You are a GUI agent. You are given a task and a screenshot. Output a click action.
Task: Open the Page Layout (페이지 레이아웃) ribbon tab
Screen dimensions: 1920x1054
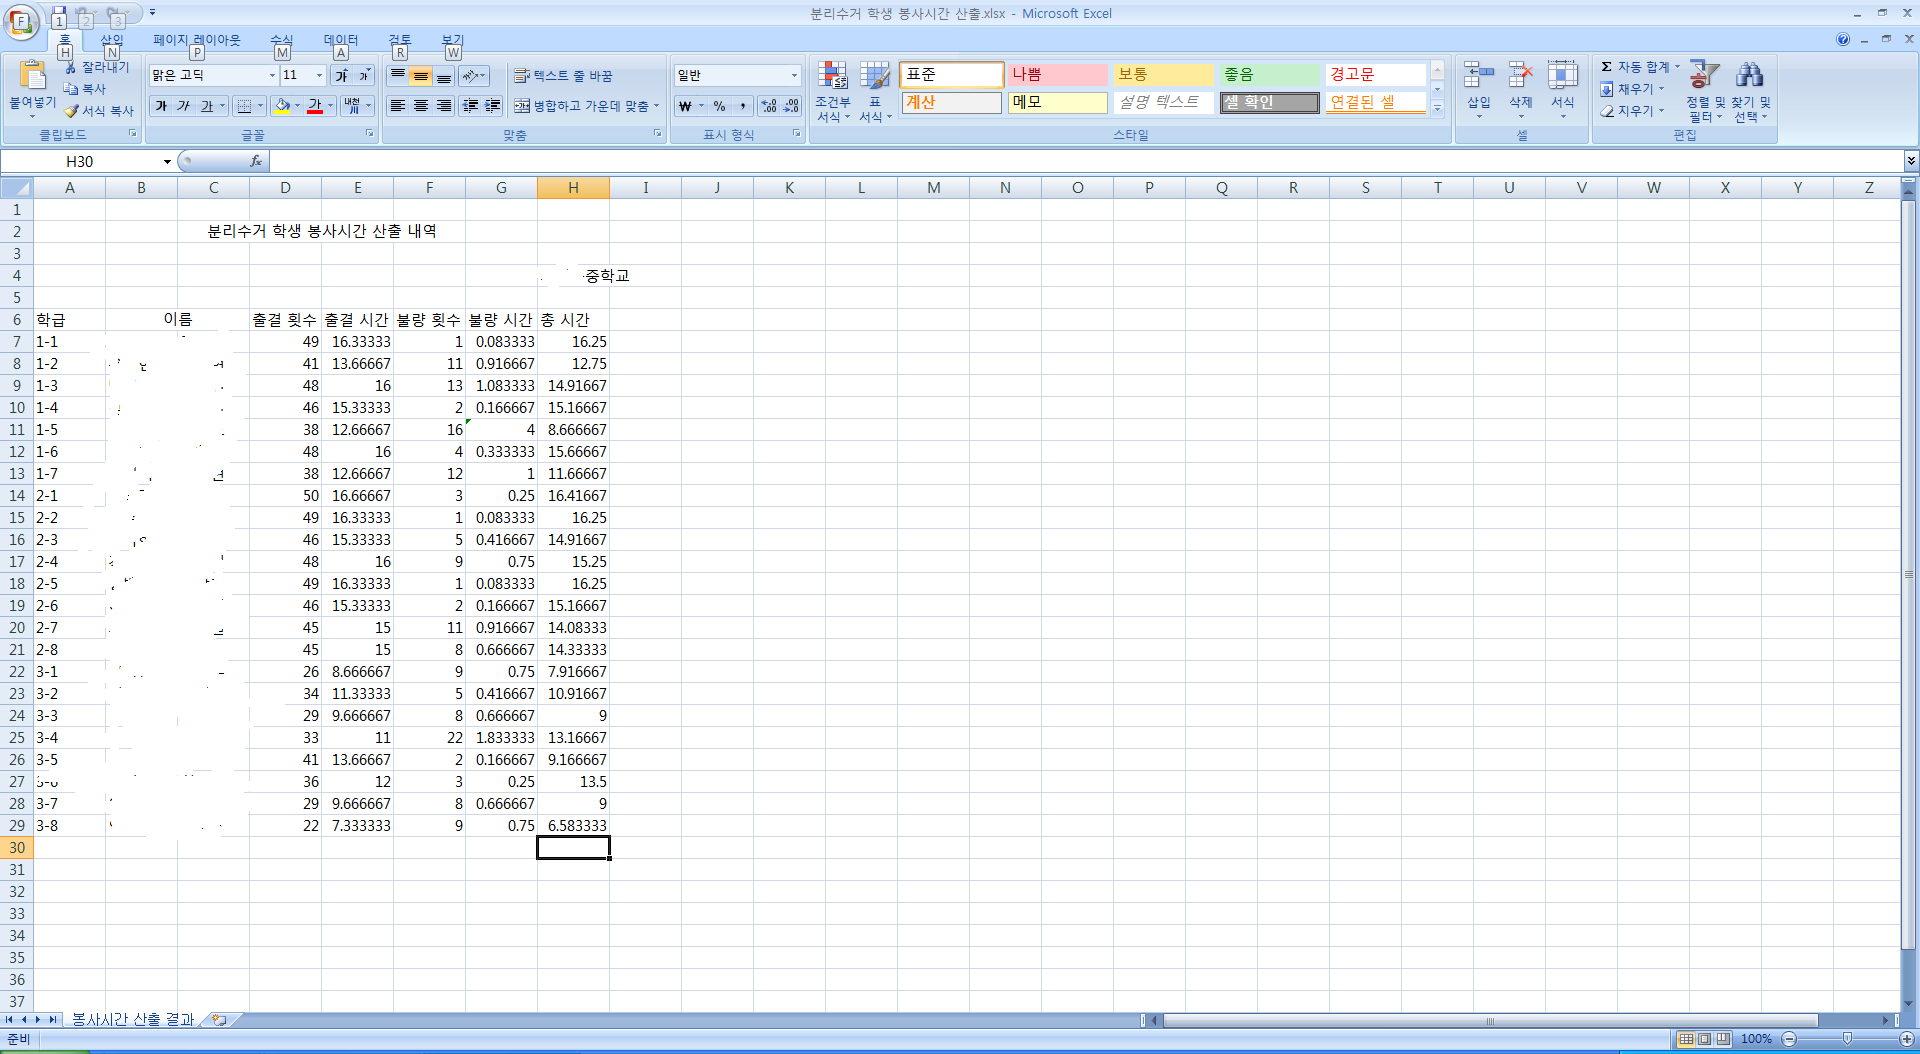click(x=196, y=40)
